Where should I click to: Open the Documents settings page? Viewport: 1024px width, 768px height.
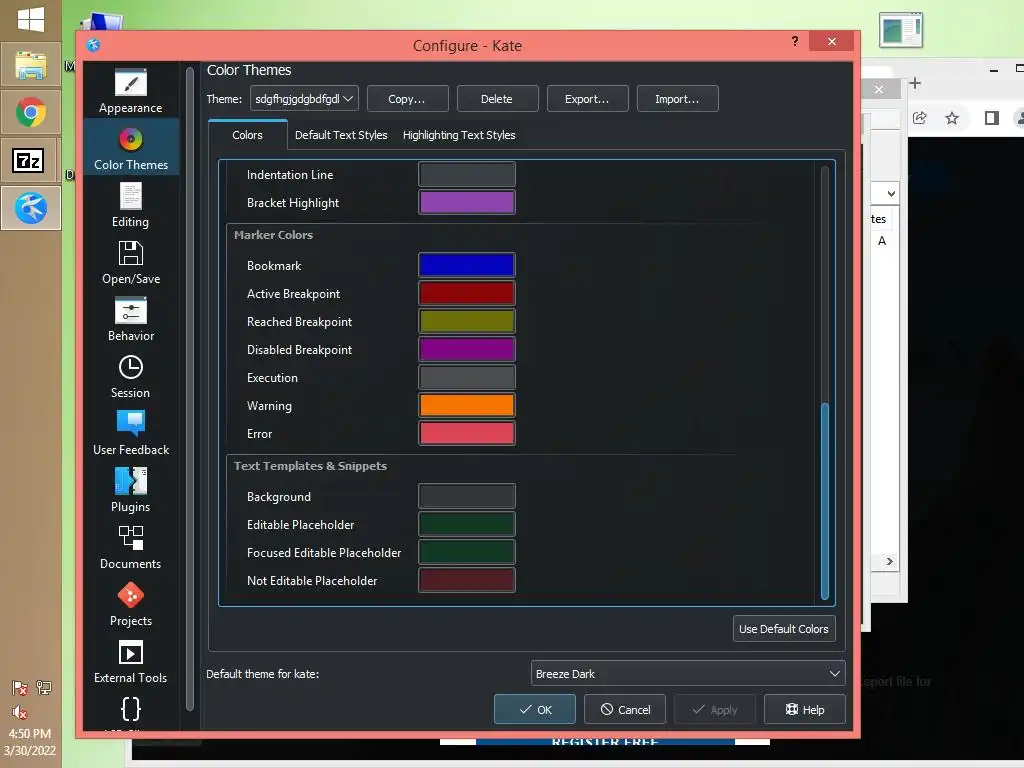131,547
